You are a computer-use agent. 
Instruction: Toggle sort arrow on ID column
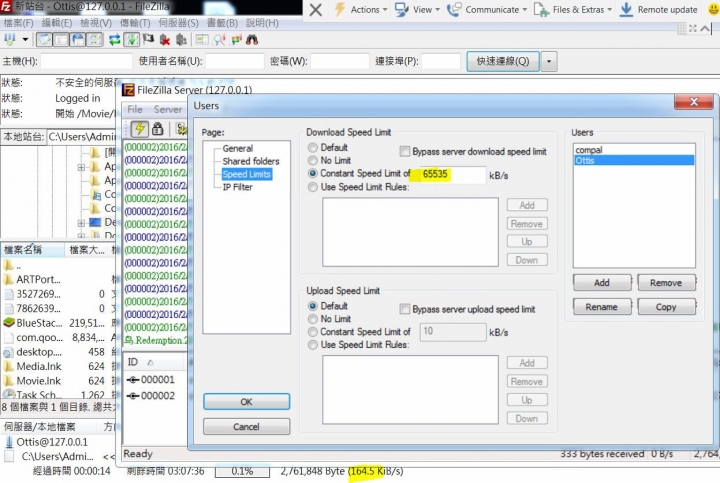[x=150, y=363]
